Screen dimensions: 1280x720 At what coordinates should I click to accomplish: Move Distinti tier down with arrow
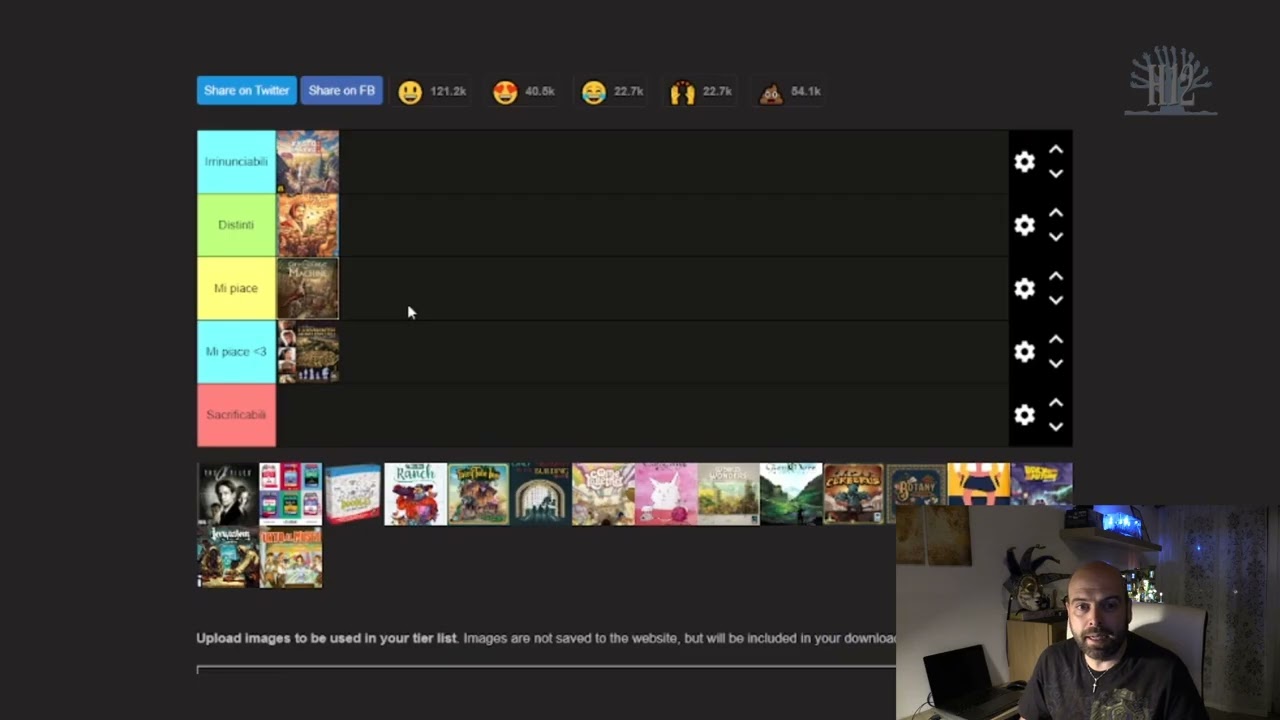(x=1055, y=237)
